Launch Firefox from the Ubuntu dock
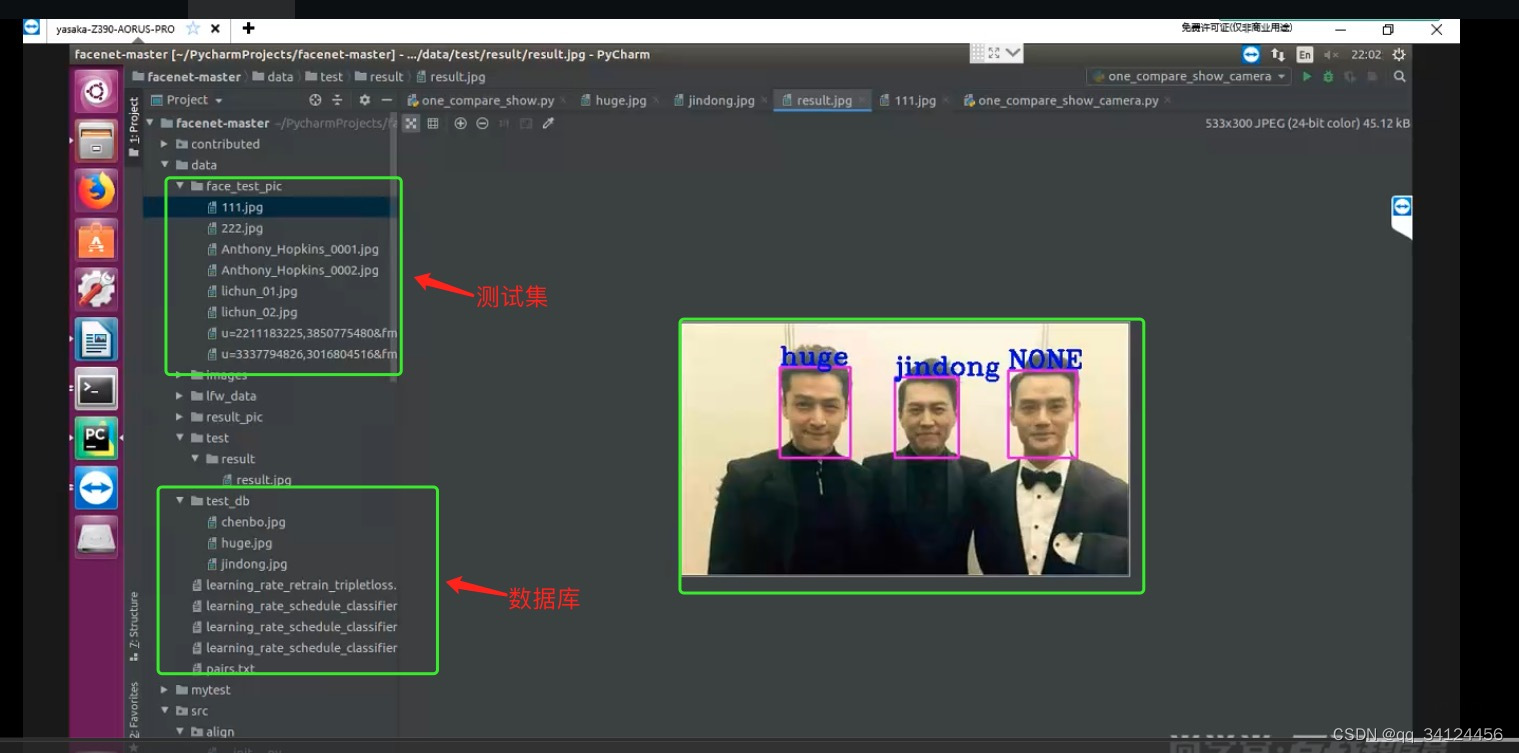 coord(96,190)
